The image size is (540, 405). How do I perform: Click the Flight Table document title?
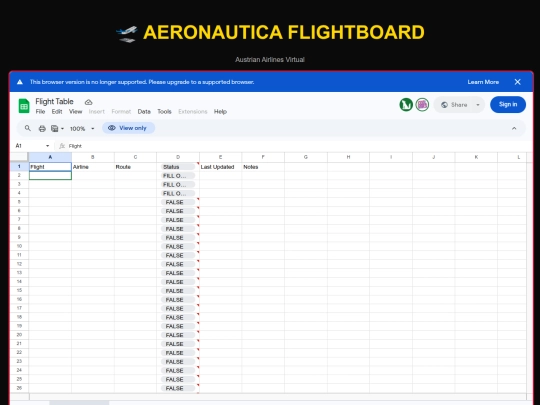pos(54,102)
